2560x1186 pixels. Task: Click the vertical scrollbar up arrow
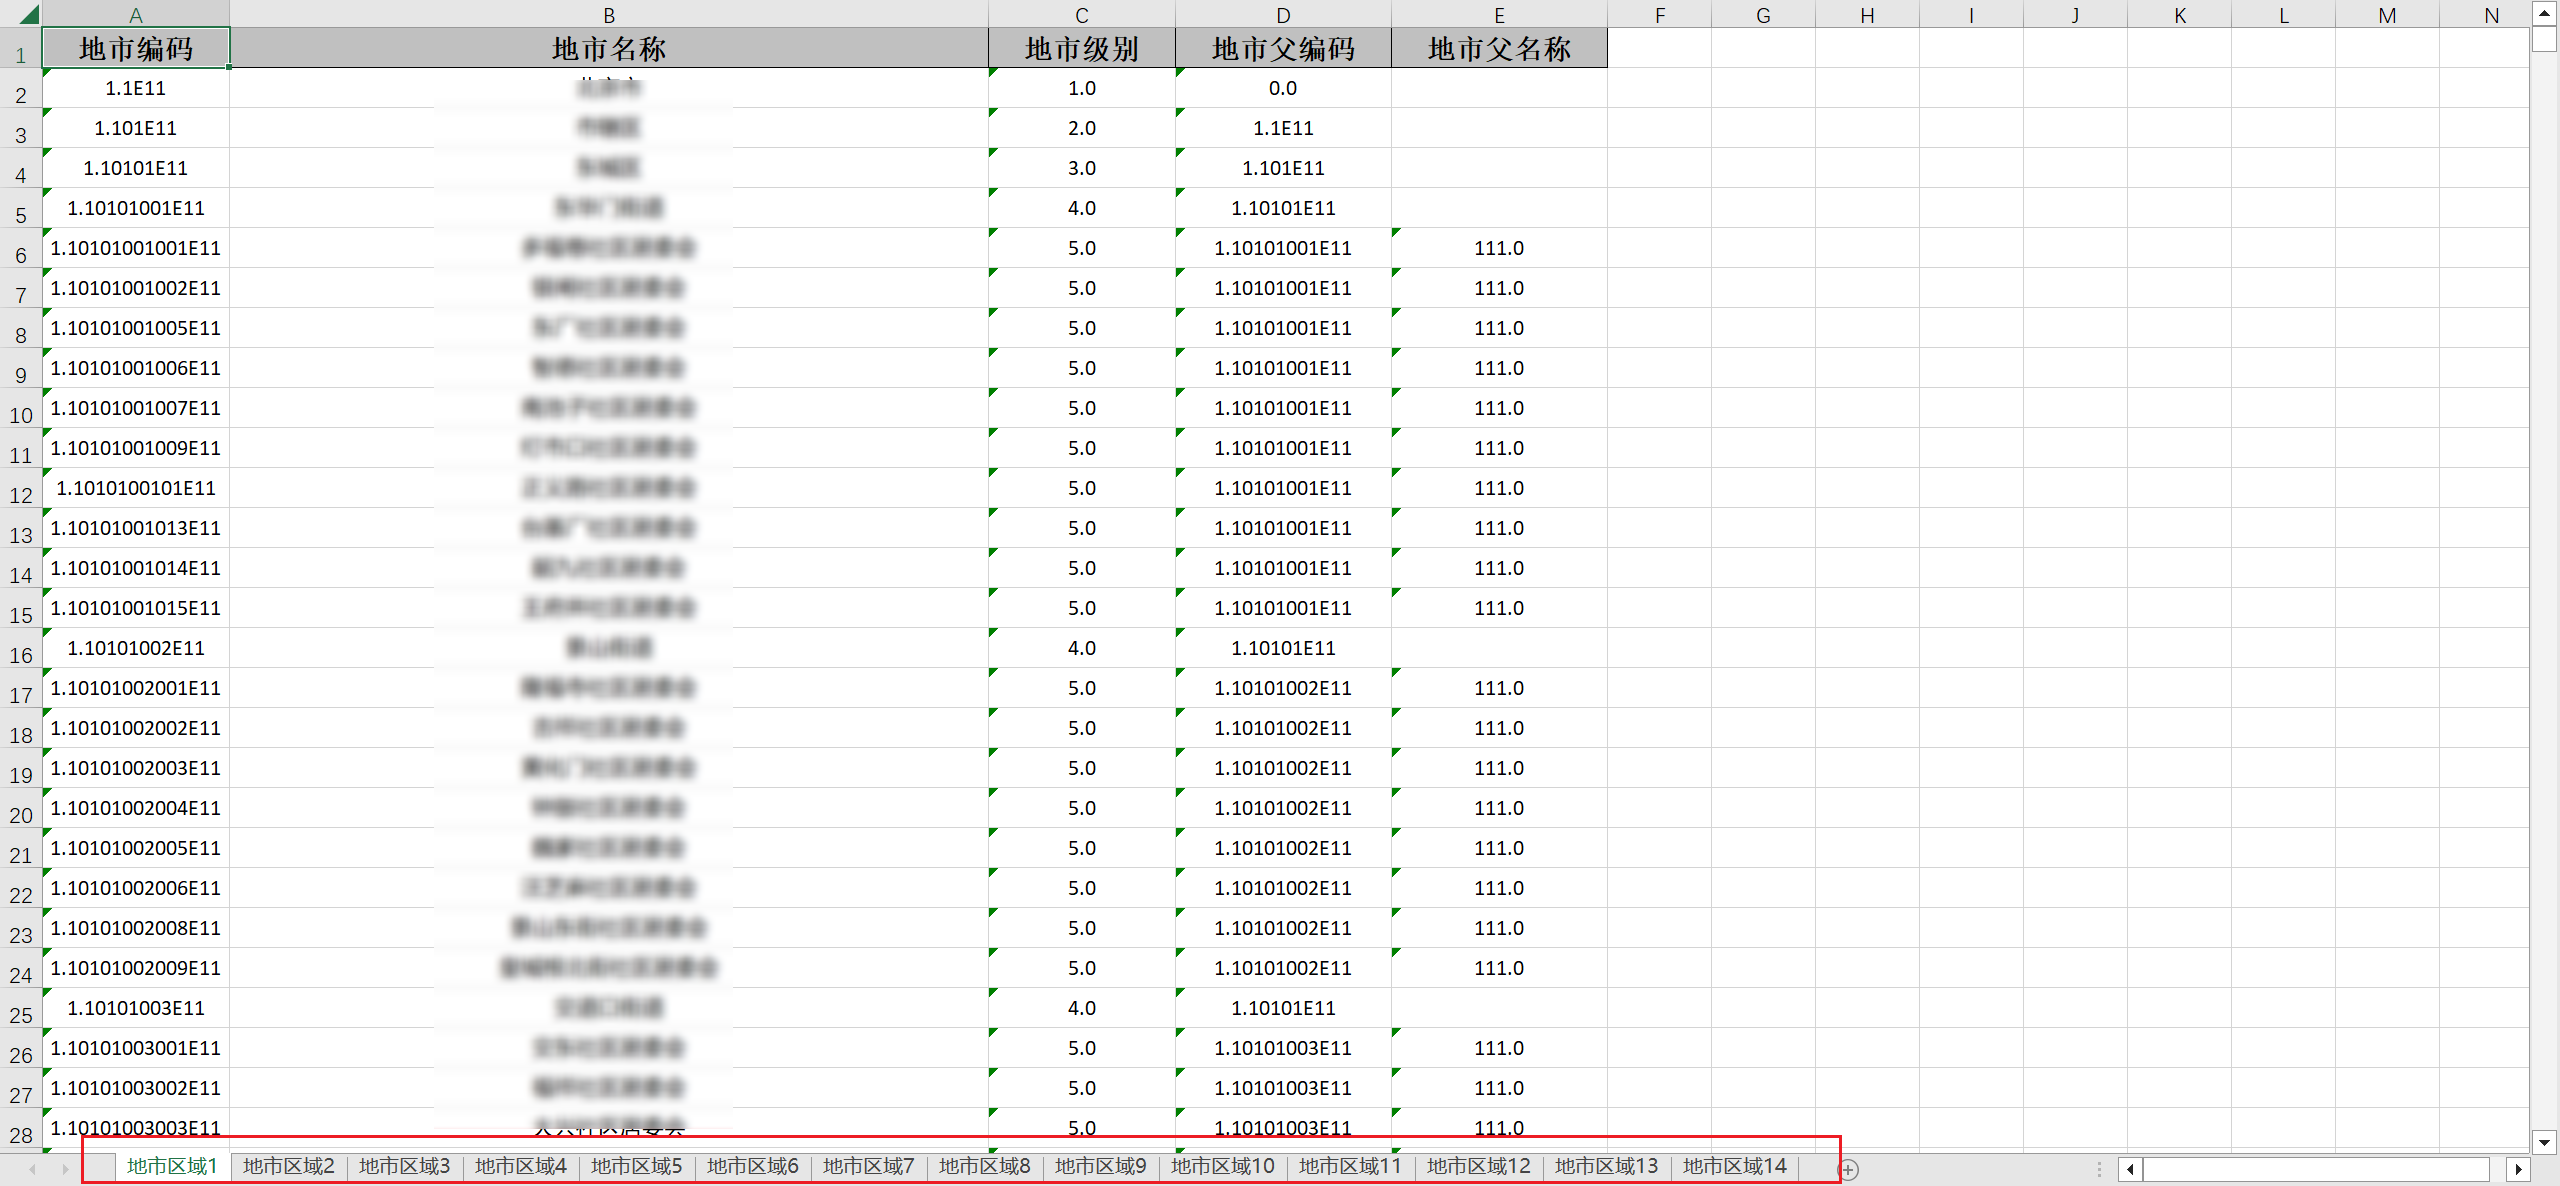coord(2544,13)
